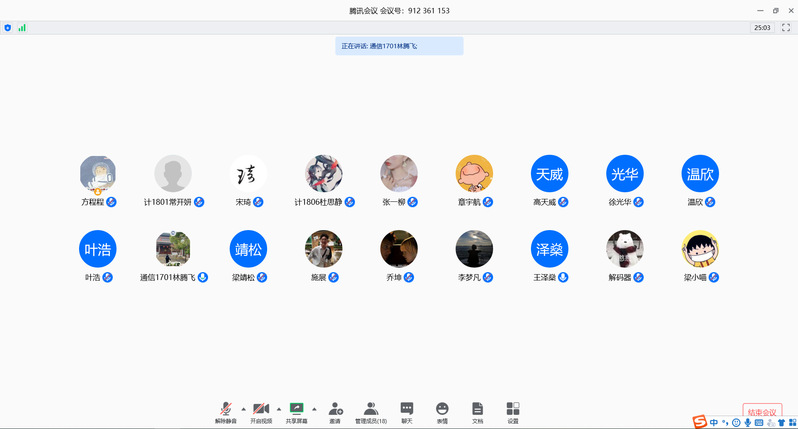This screenshot has width=798, height=429.
Task: Select participant 方程程's avatar
Action: 98,174
